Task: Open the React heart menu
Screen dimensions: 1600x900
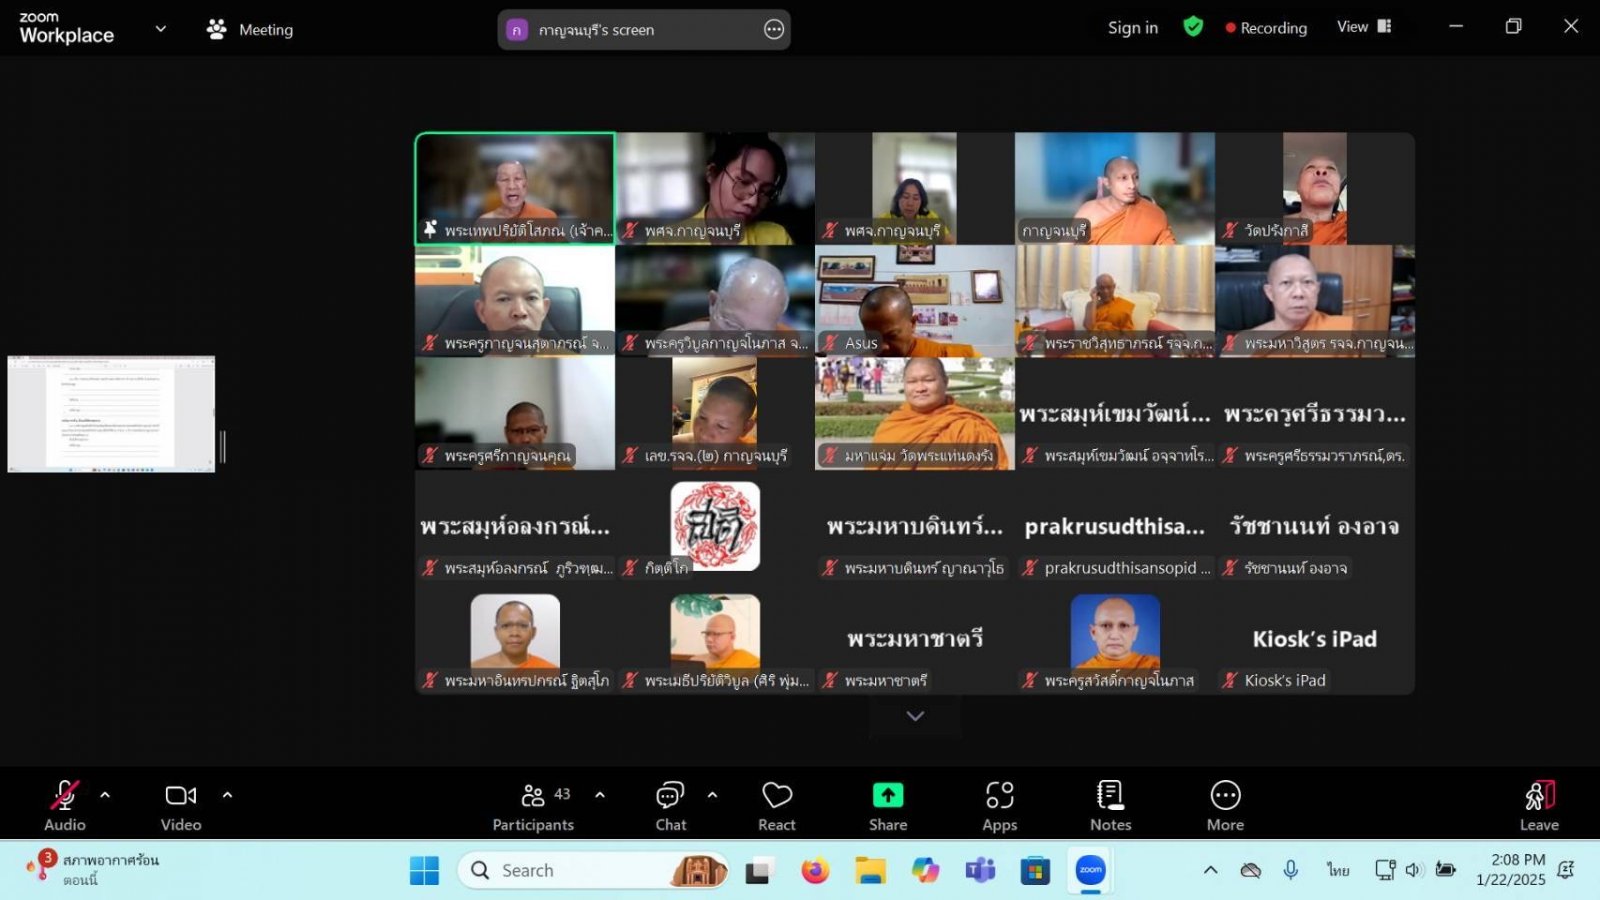Action: pyautogui.click(x=777, y=805)
